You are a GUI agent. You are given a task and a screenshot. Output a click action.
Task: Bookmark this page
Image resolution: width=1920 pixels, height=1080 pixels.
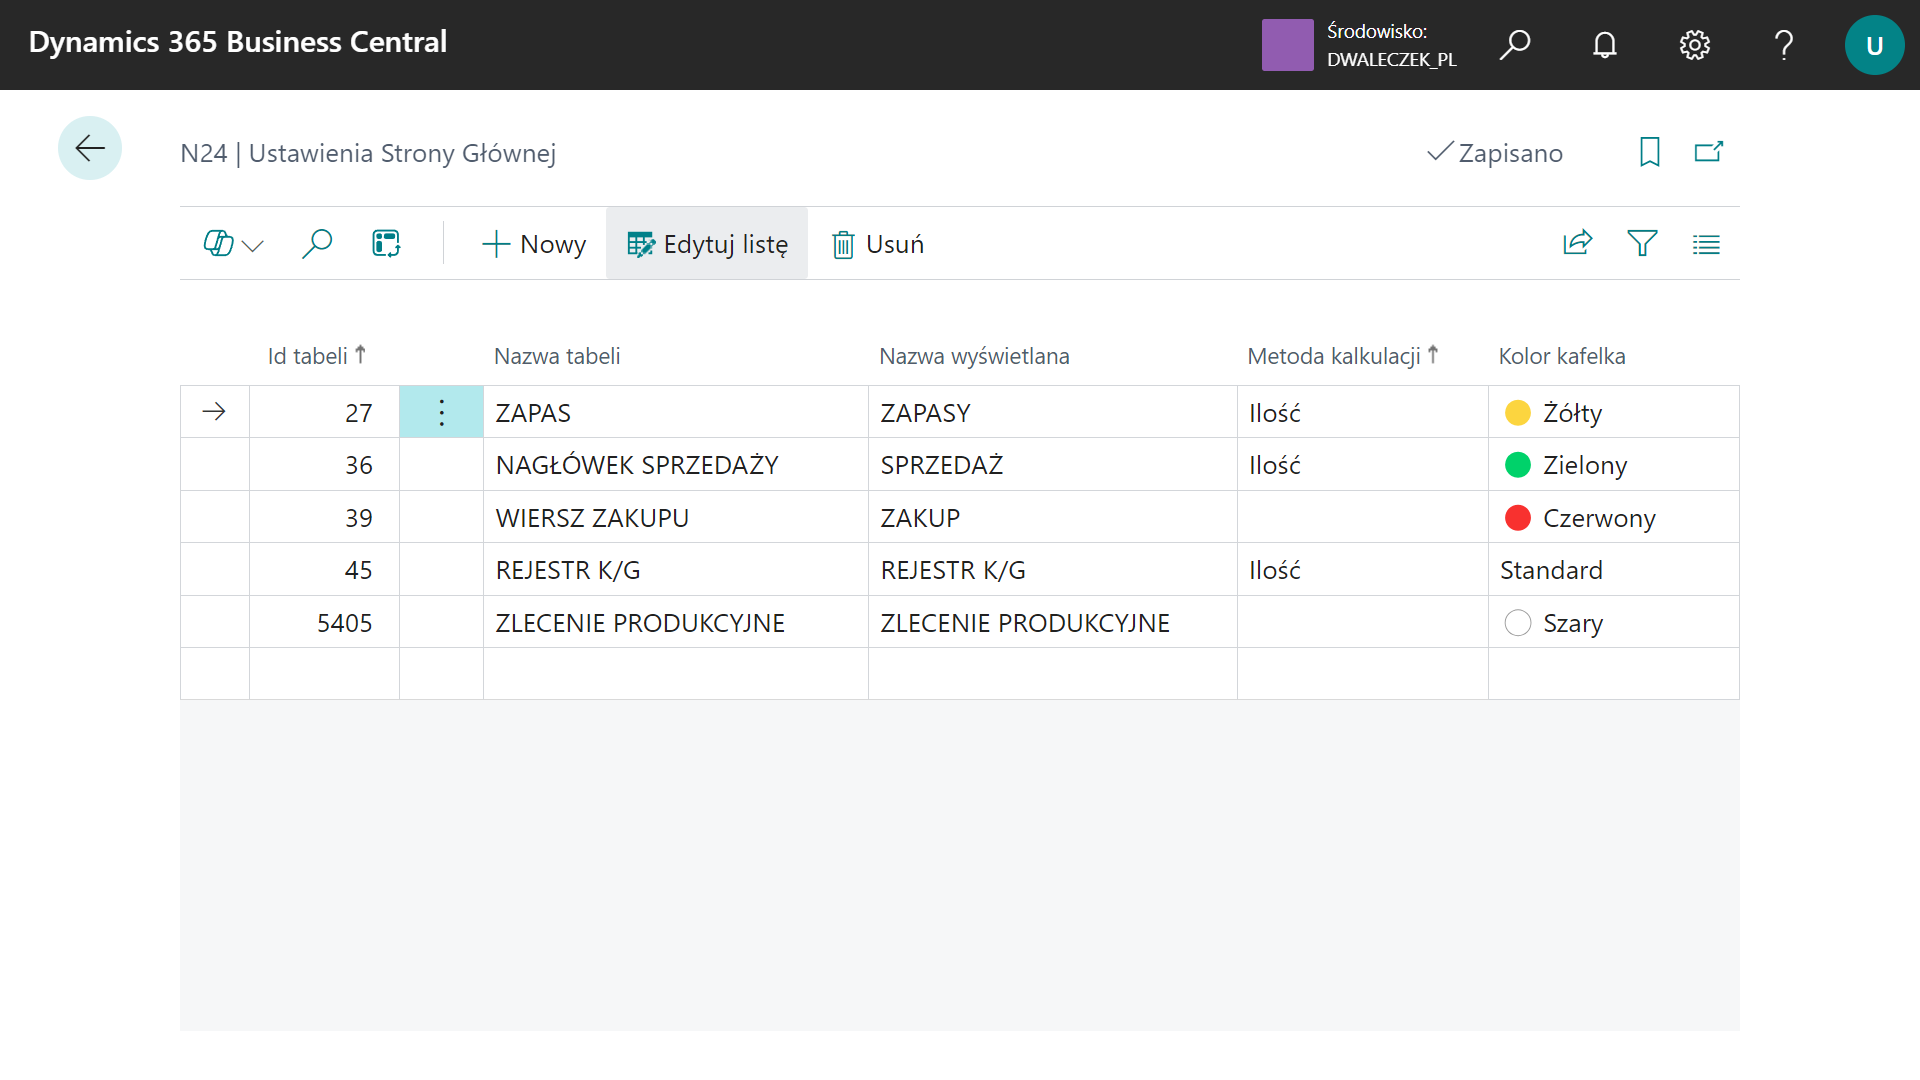coord(1650,152)
